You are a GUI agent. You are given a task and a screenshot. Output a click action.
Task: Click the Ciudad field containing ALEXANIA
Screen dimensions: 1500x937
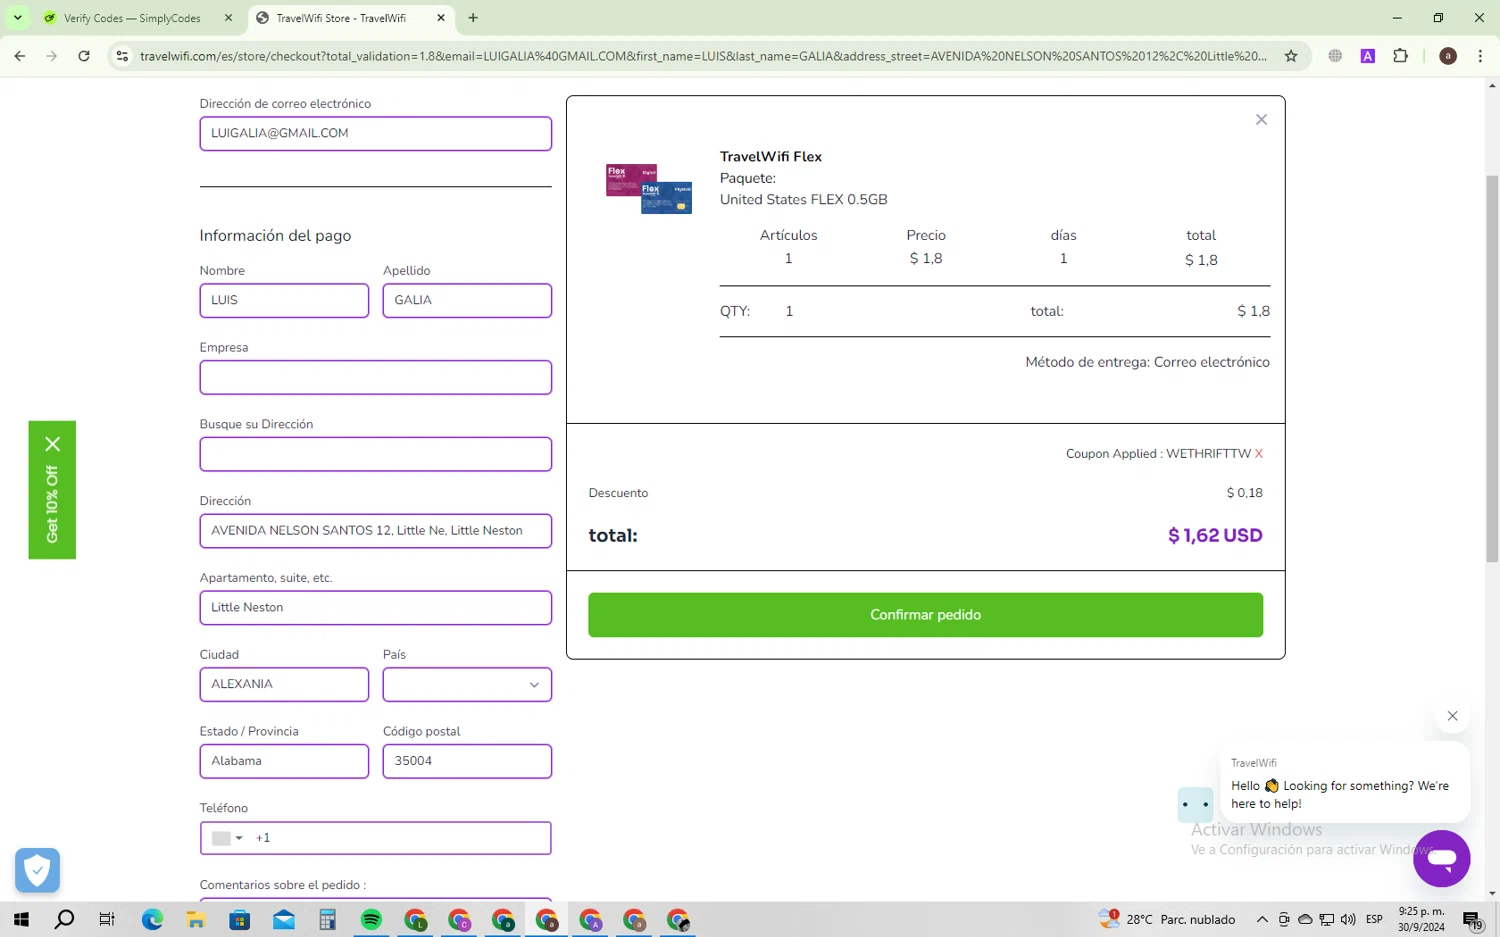click(284, 685)
